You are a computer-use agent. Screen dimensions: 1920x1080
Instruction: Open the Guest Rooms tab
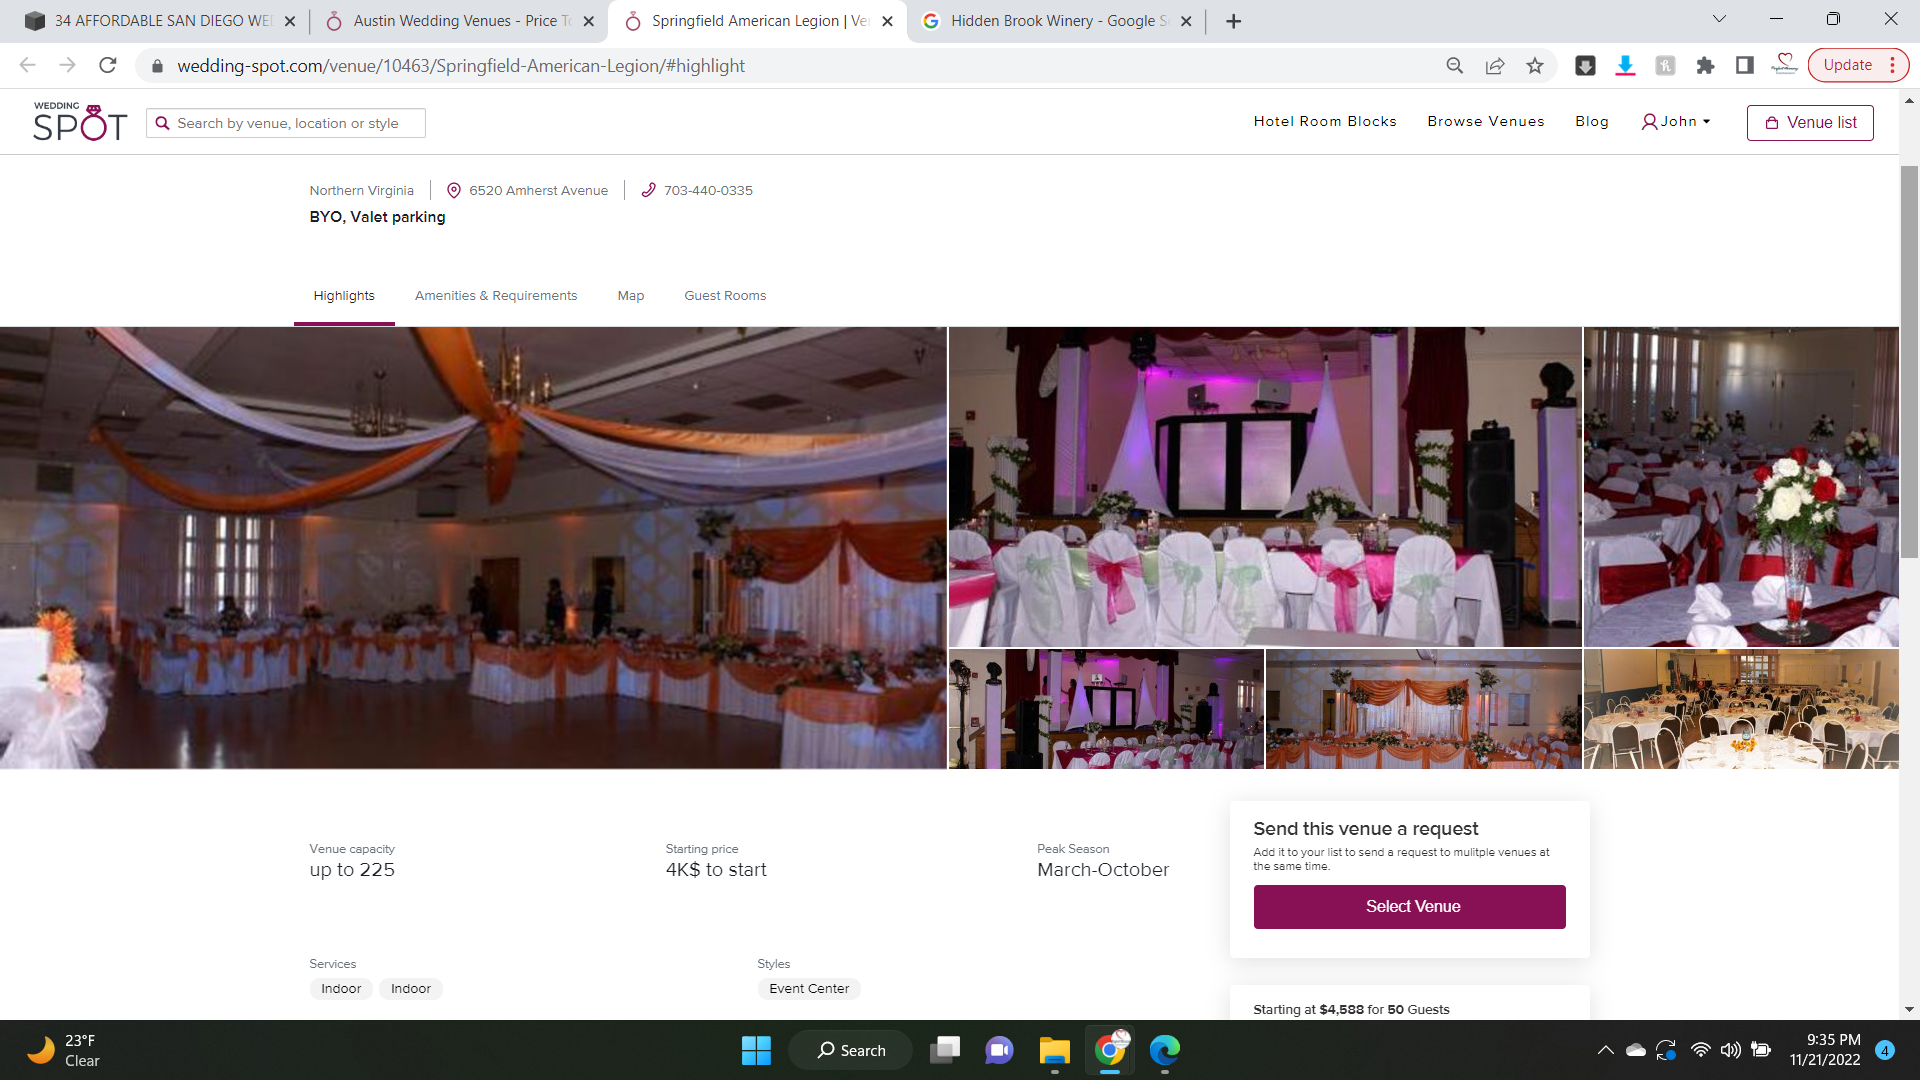(724, 296)
